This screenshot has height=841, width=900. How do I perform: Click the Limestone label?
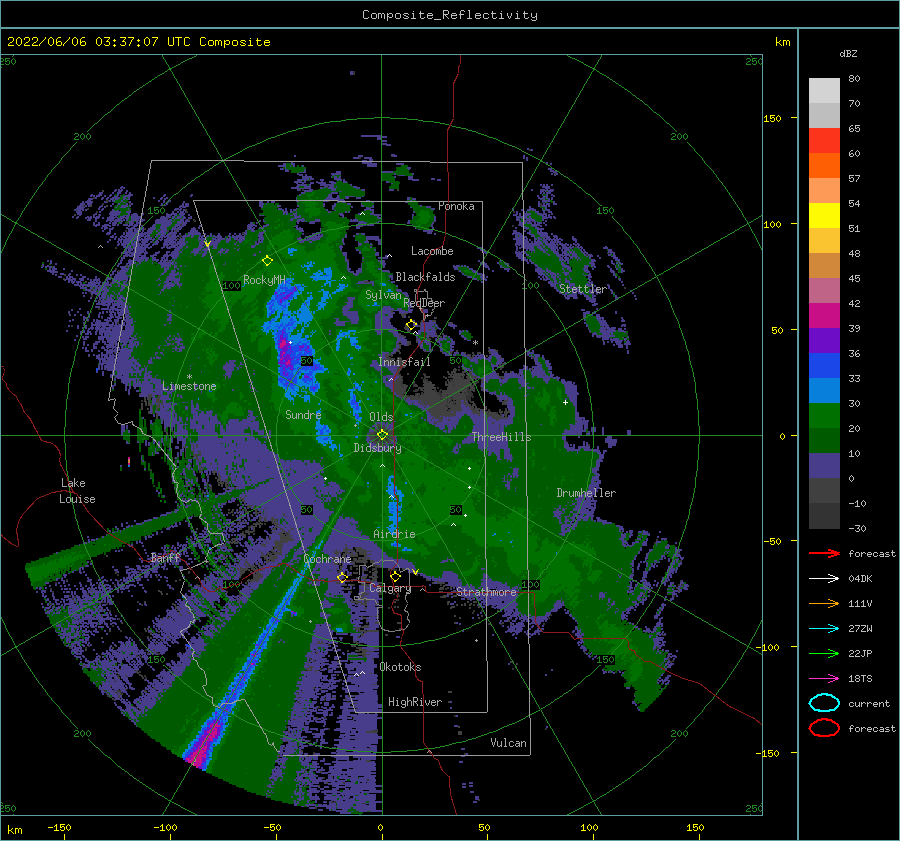point(189,386)
